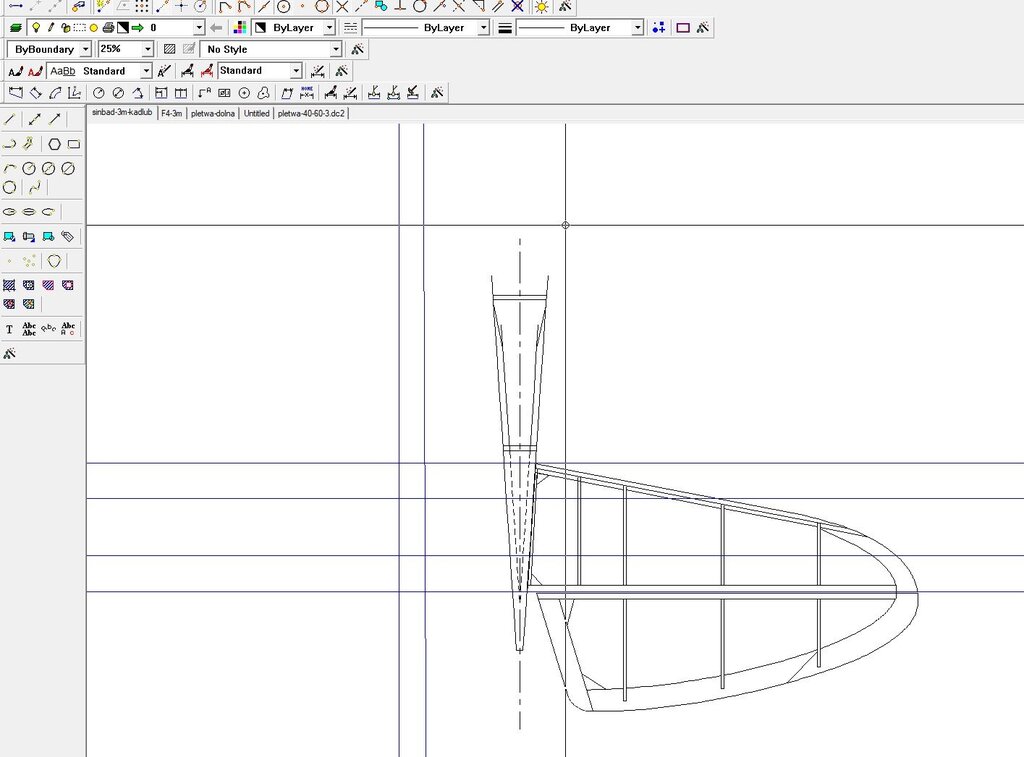
Task: Open the pletwa-dolna tab
Action: (213, 114)
